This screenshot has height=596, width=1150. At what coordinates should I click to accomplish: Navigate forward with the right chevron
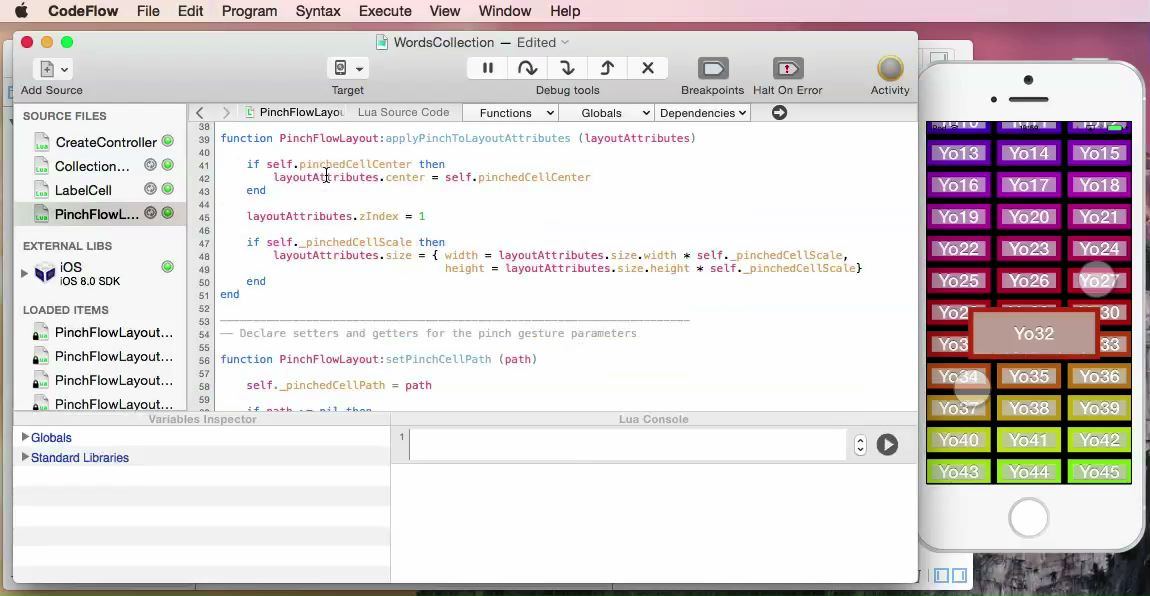226,113
